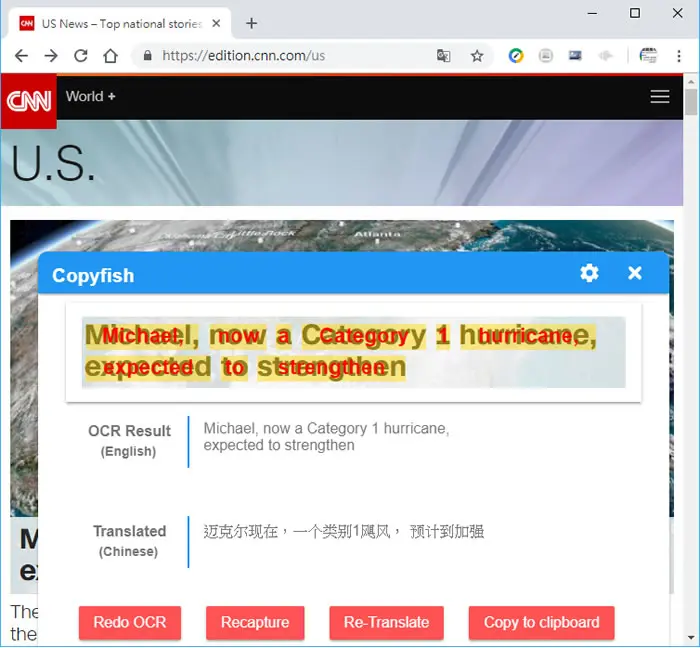Click the Re-Translate button

point(386,622)
